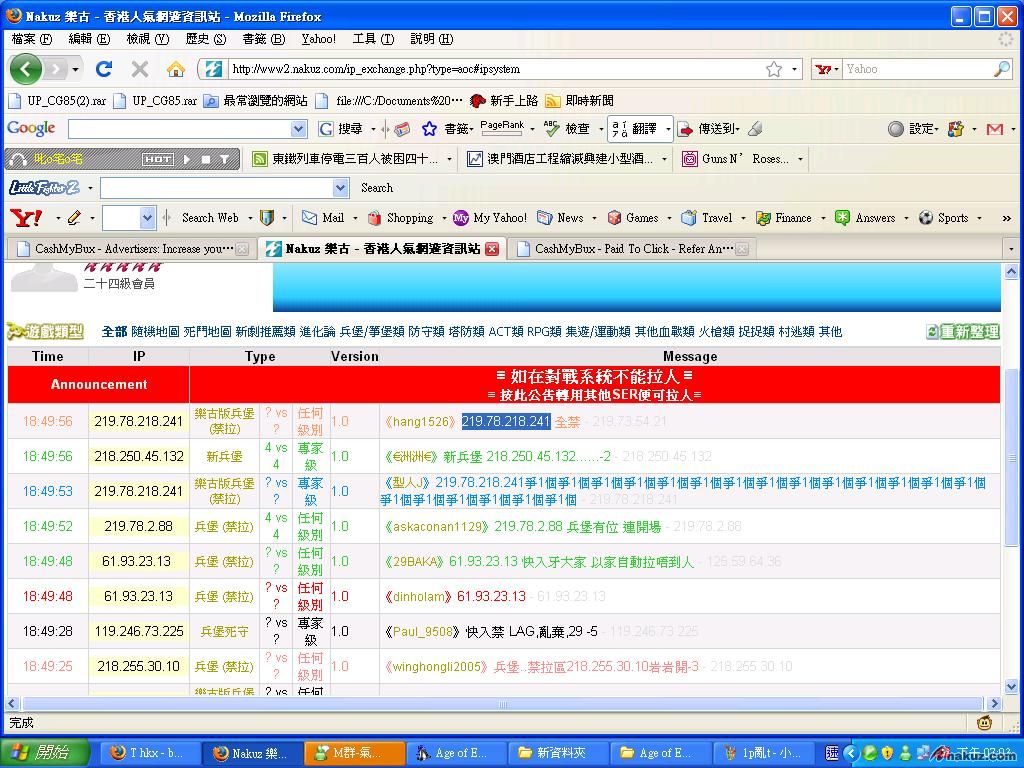Screen dimensions: 1024x768
Task: Click the 重新整理 refresh button
Action: point(962,332)
